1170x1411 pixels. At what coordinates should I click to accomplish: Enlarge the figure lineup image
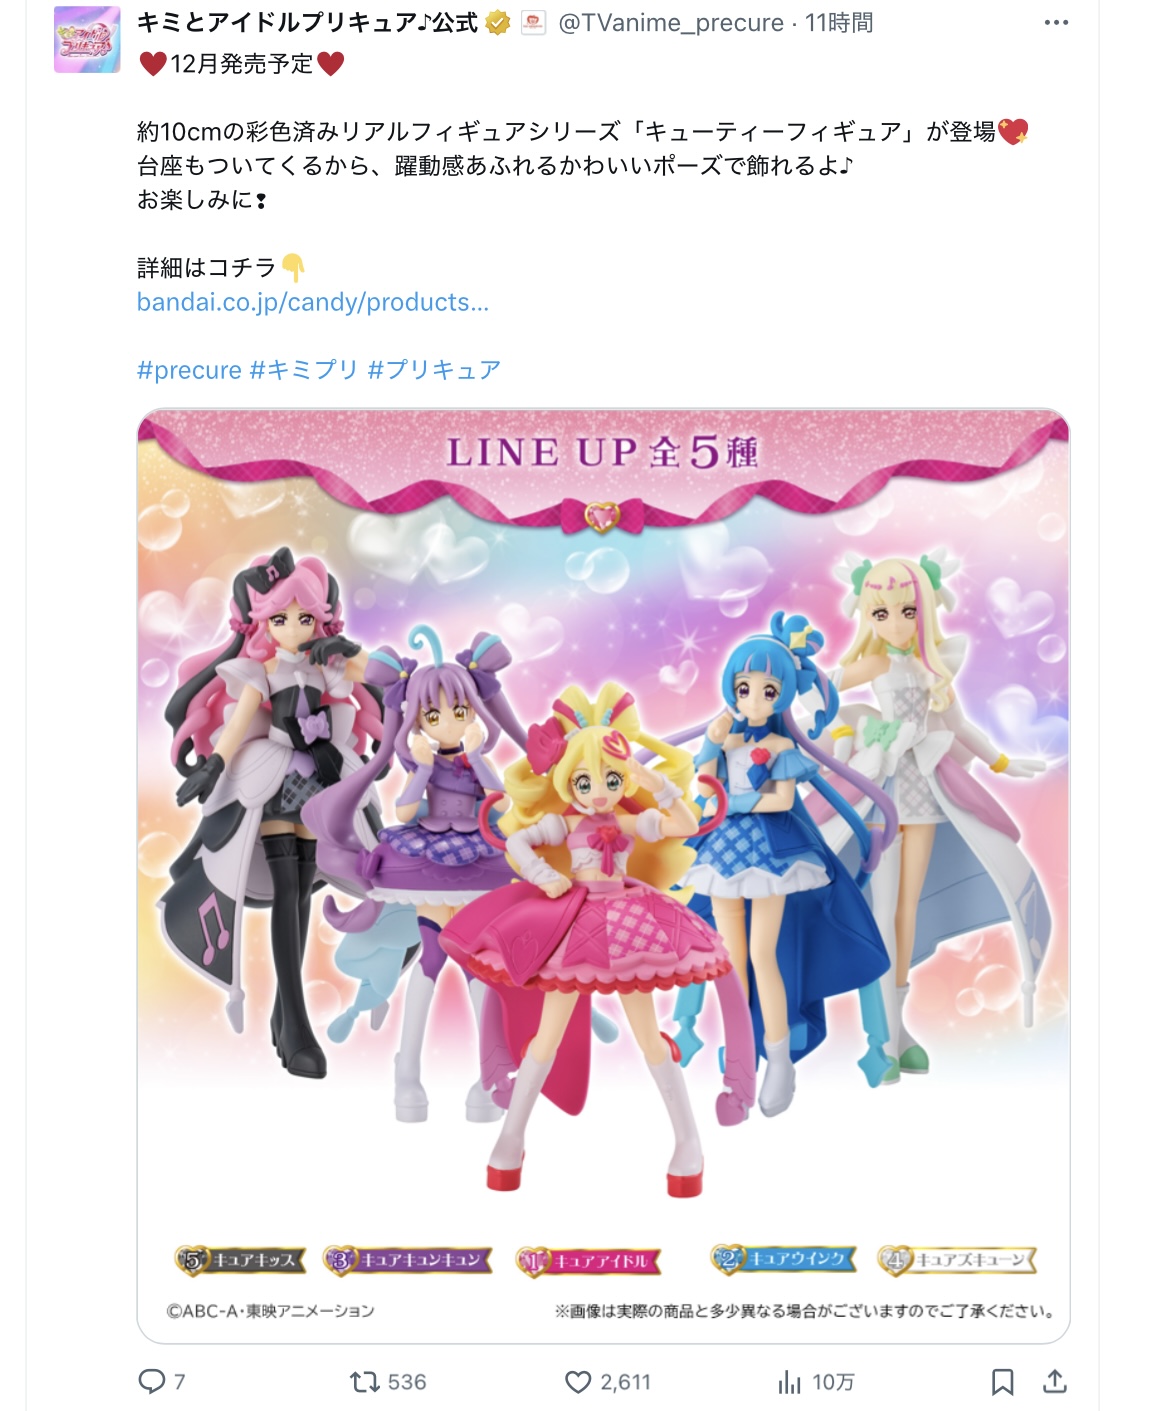[x=603, y=876]
